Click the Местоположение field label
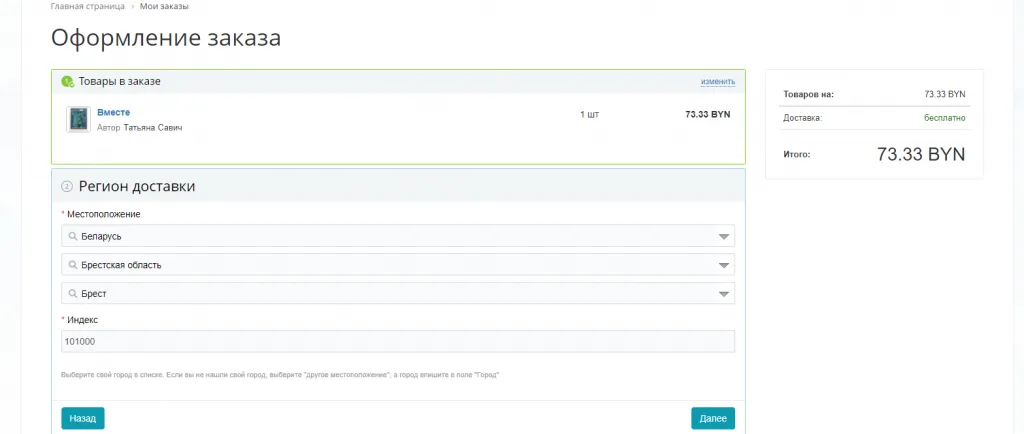Screen dimensions: 1024x434 click(x=103, y=214)
